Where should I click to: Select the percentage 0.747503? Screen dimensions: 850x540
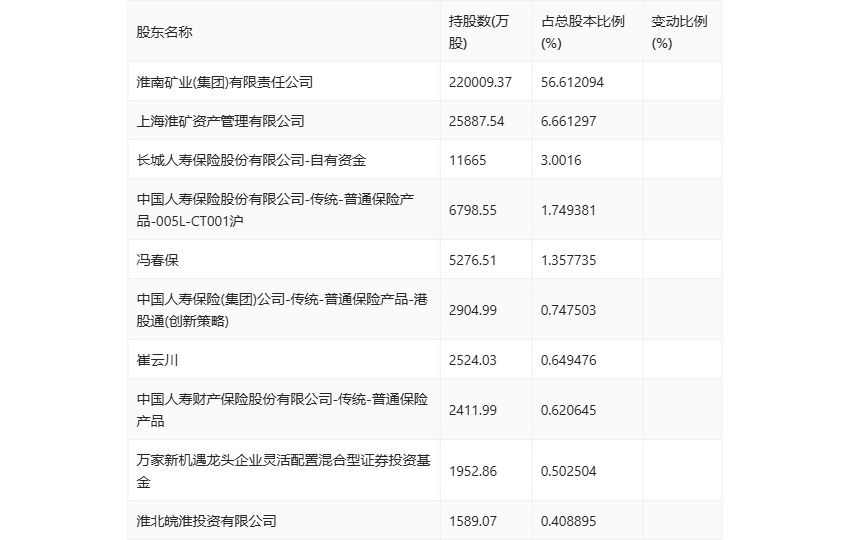coord(568,310)
